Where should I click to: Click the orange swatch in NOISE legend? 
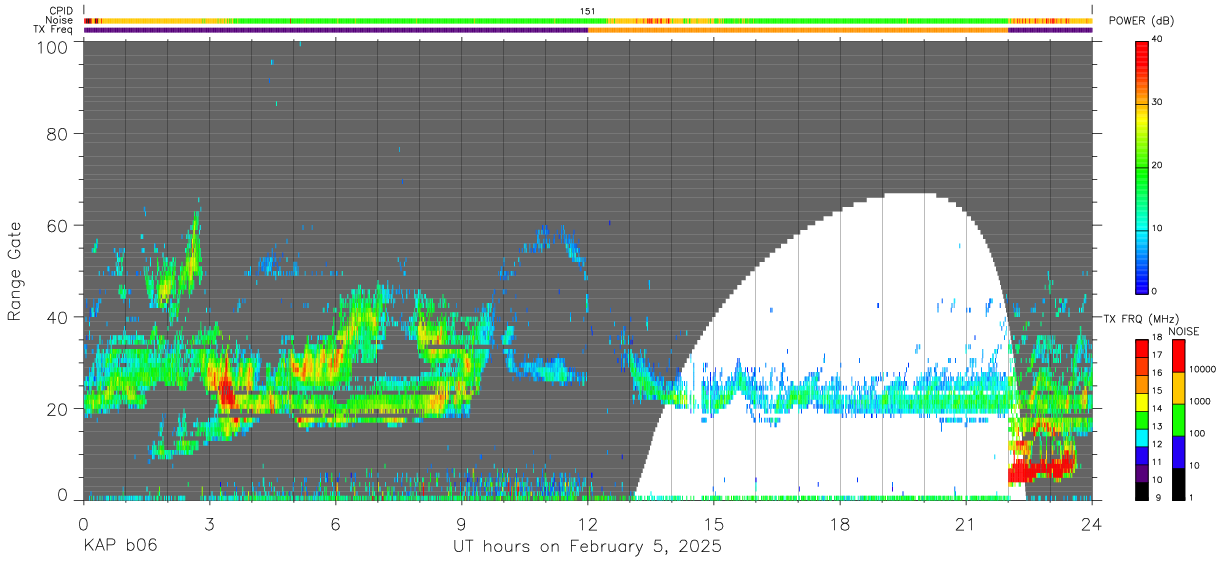pyautogui.click(x=1177, y=388)
